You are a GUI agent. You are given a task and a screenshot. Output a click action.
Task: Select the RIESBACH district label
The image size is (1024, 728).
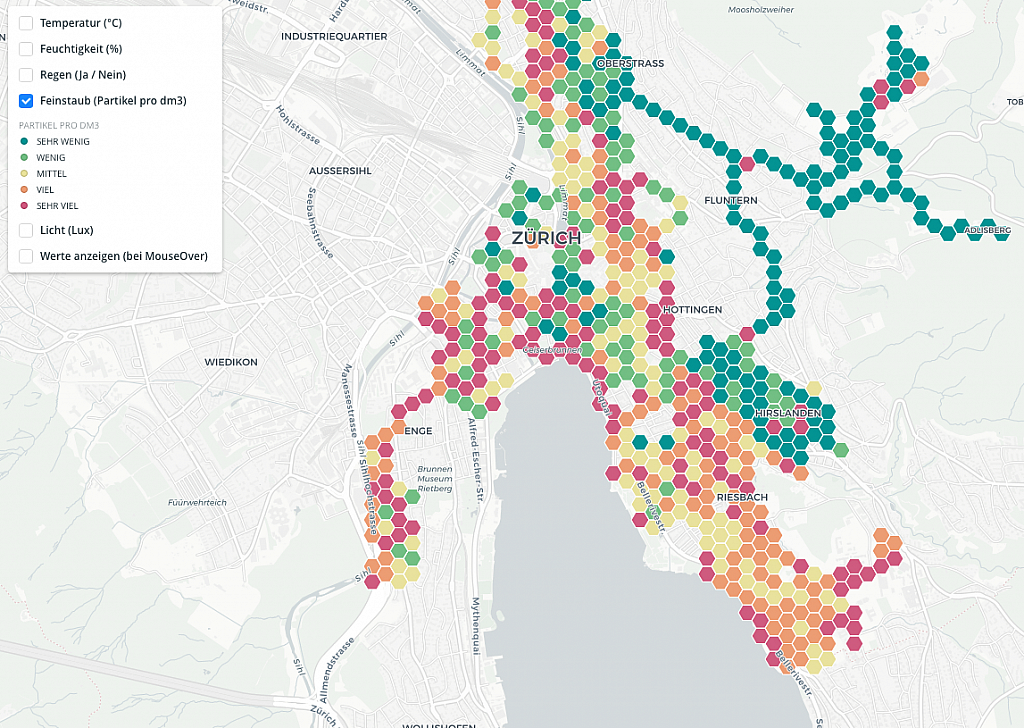741,497
